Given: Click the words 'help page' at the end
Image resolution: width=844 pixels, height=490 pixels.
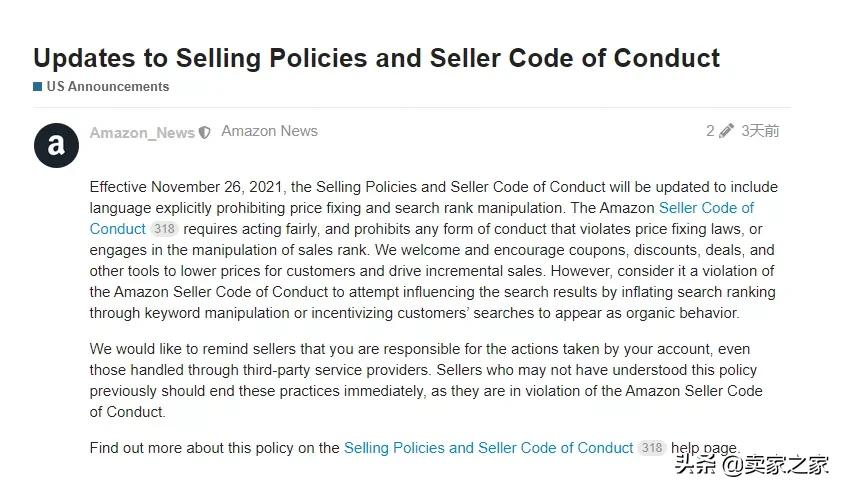Looking at the screenshot, I should (x=705, y=448).
